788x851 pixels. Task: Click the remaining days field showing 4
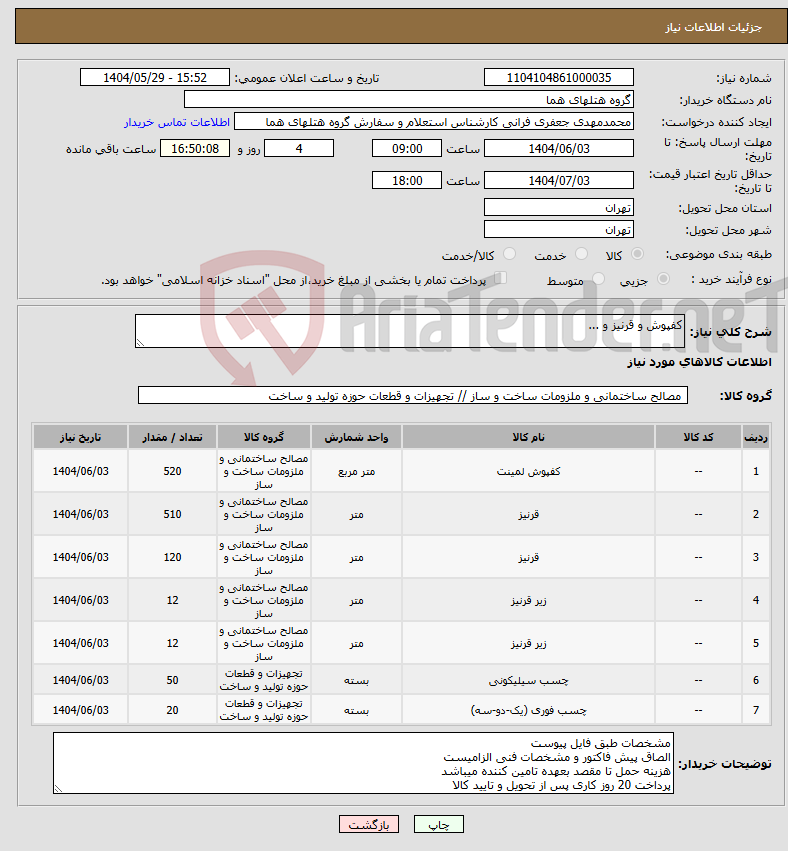tap(298, 148)
